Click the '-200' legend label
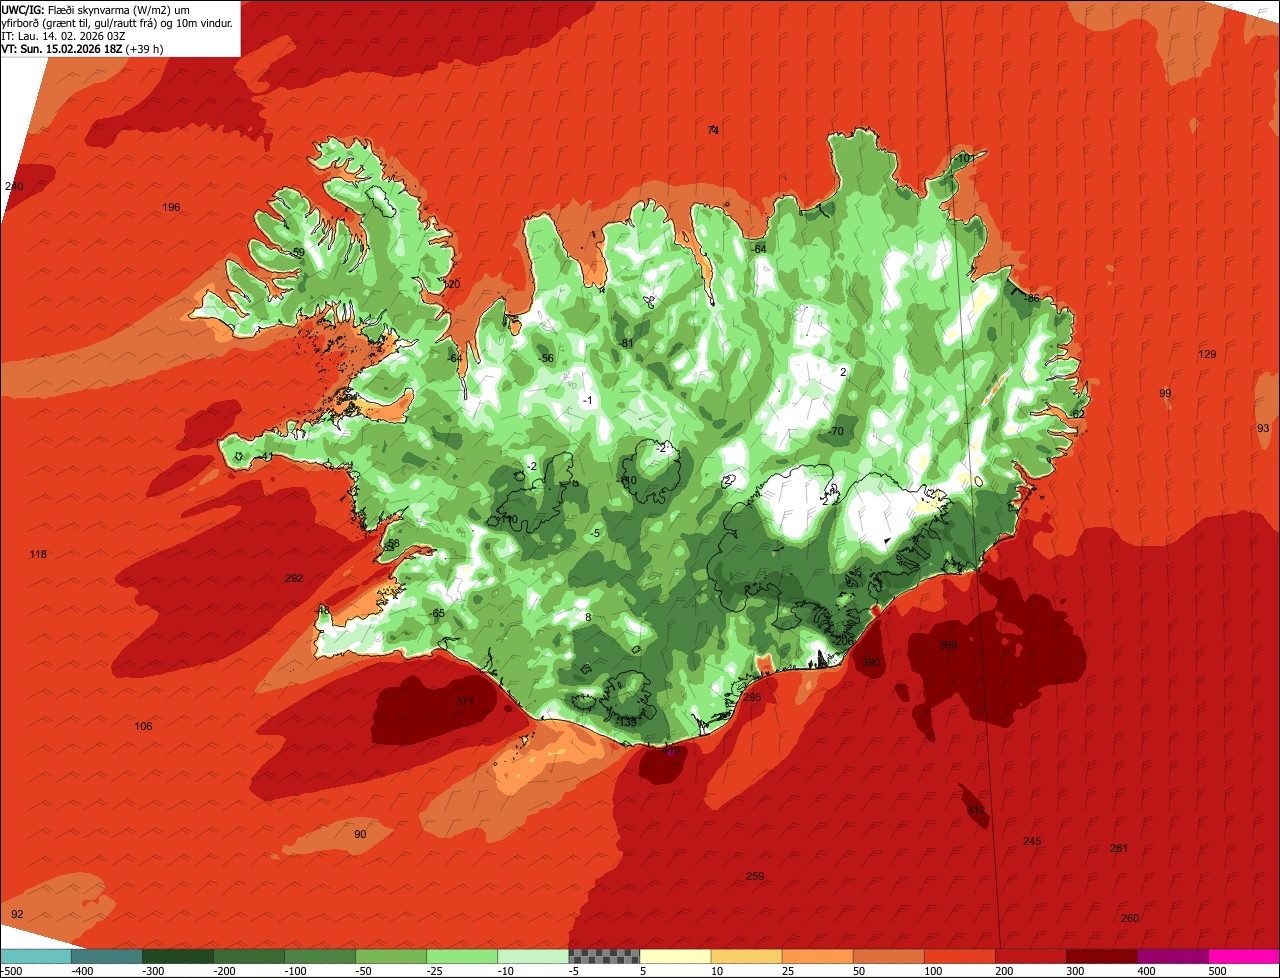Image resolution: width=1280 pixels, height=978 pixels. [224, 971]
